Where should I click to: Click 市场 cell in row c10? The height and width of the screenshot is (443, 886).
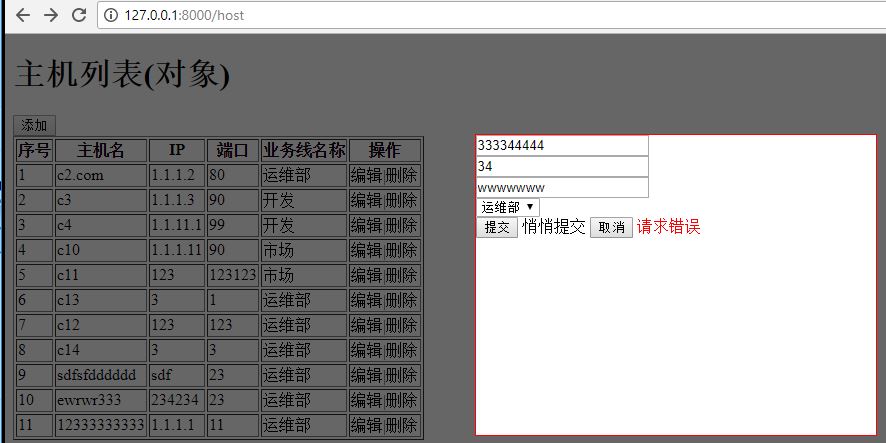click(304, 250)
